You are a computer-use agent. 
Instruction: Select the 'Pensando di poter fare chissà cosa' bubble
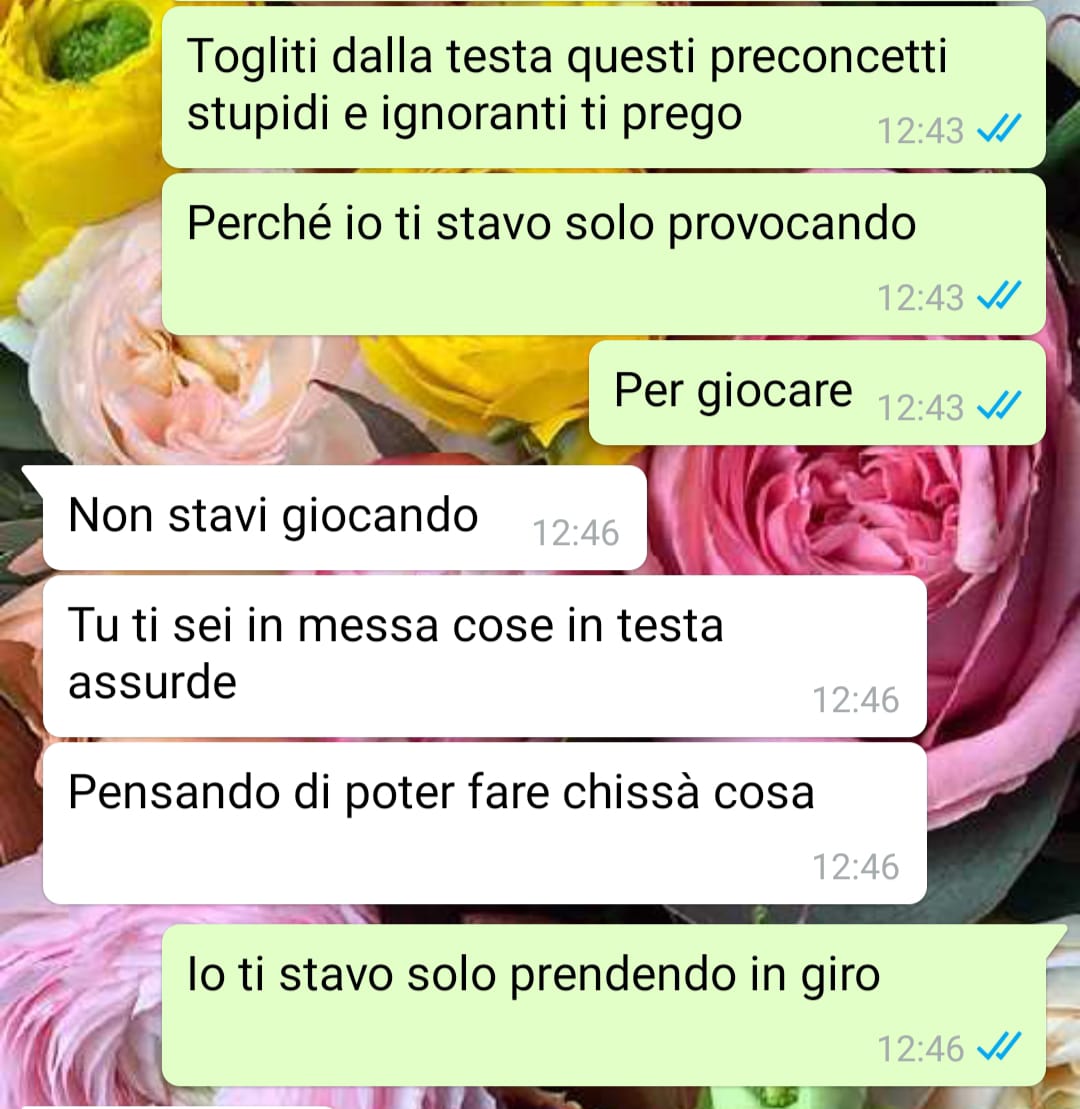[x=484, y=823]
